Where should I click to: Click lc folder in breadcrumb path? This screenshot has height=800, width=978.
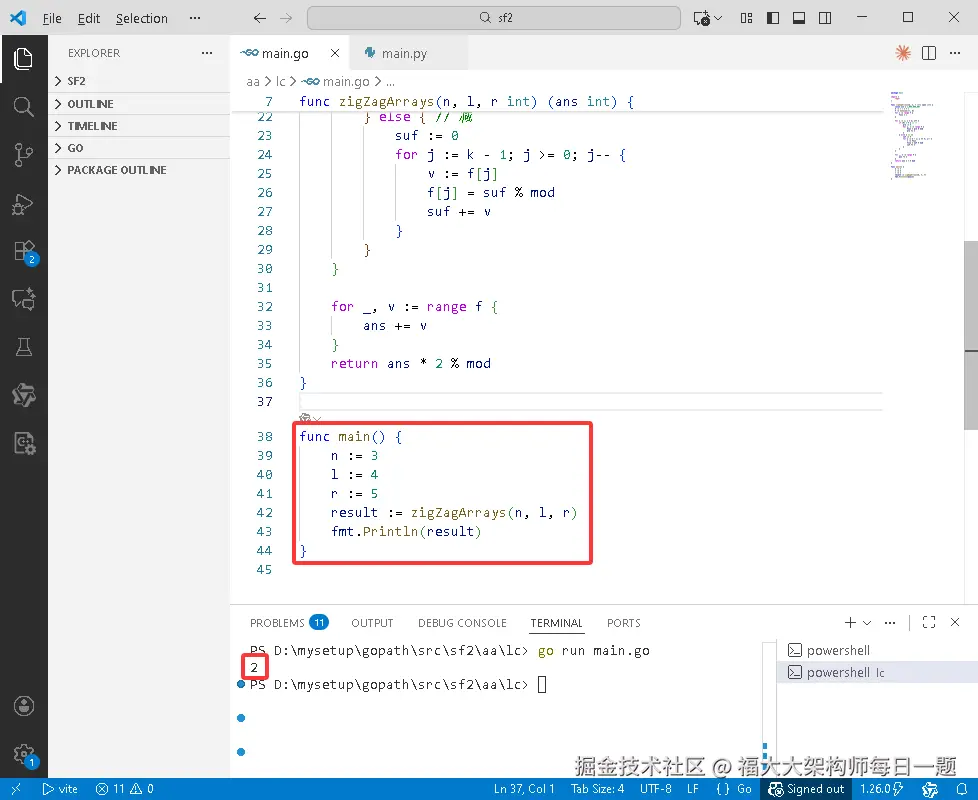280,82
